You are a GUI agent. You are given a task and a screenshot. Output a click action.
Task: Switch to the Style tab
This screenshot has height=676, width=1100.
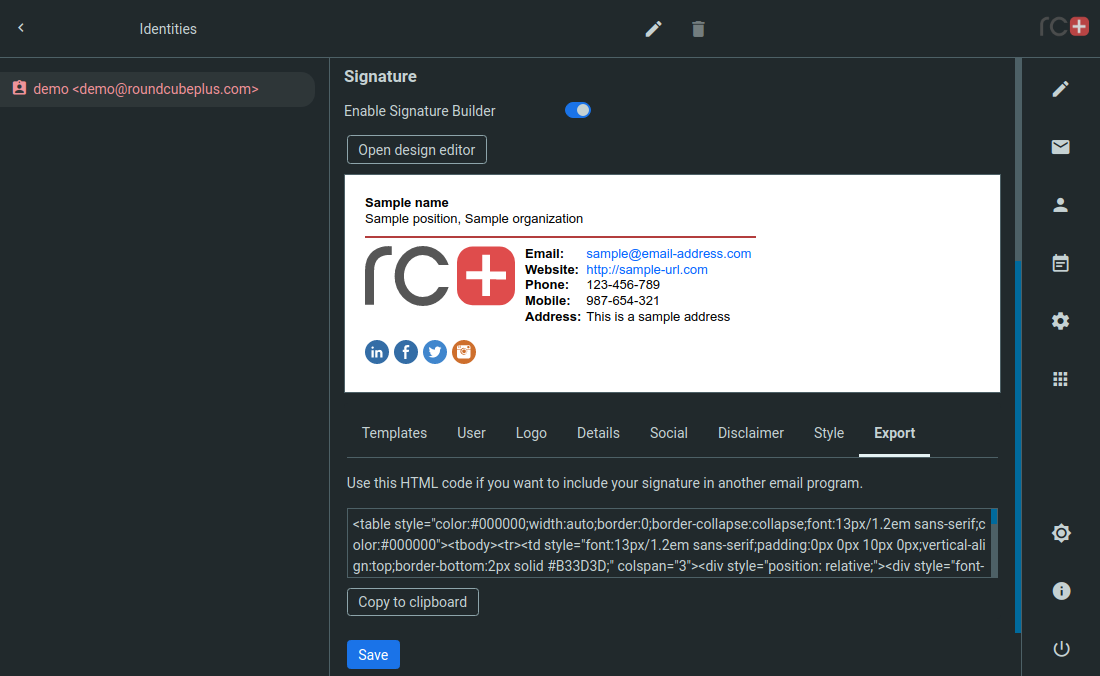coord(829,433)
